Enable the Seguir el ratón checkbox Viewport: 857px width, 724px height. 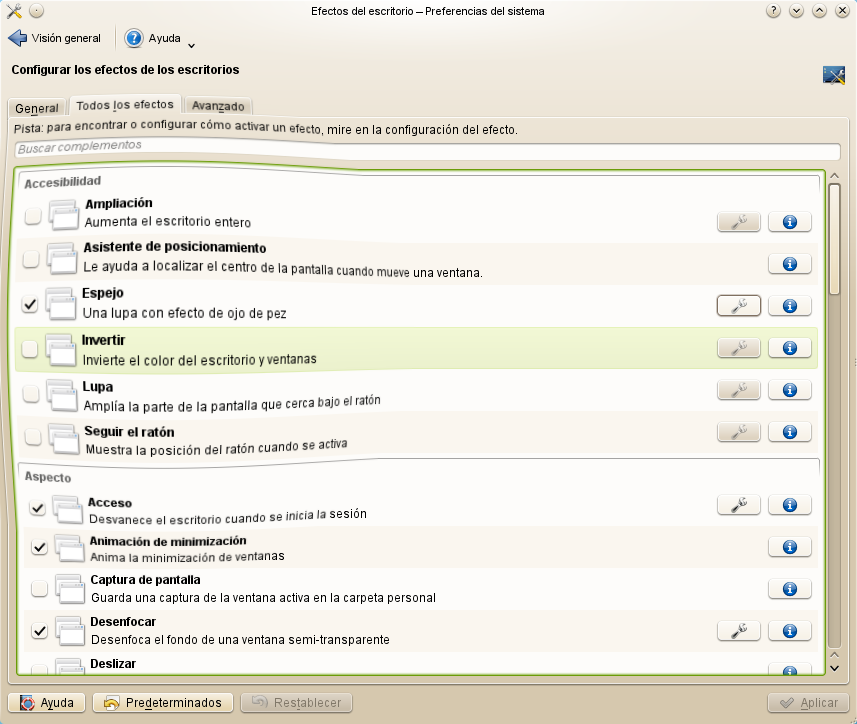click(x=33, y=437)
